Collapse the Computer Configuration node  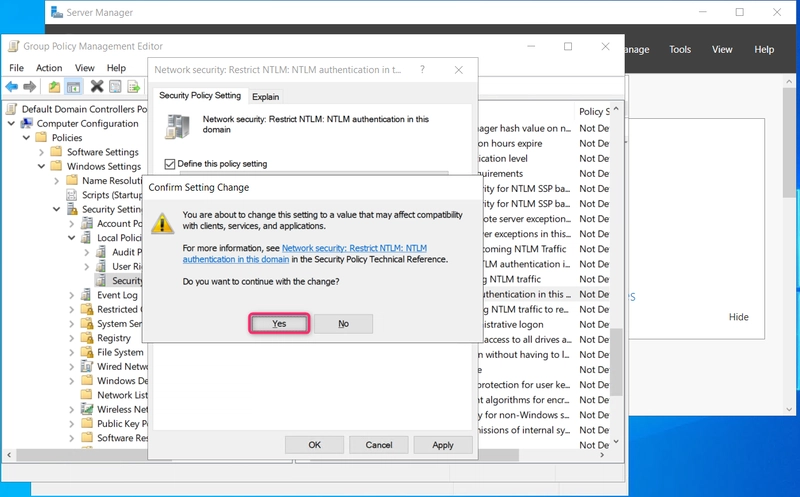[x=11, y=123]
